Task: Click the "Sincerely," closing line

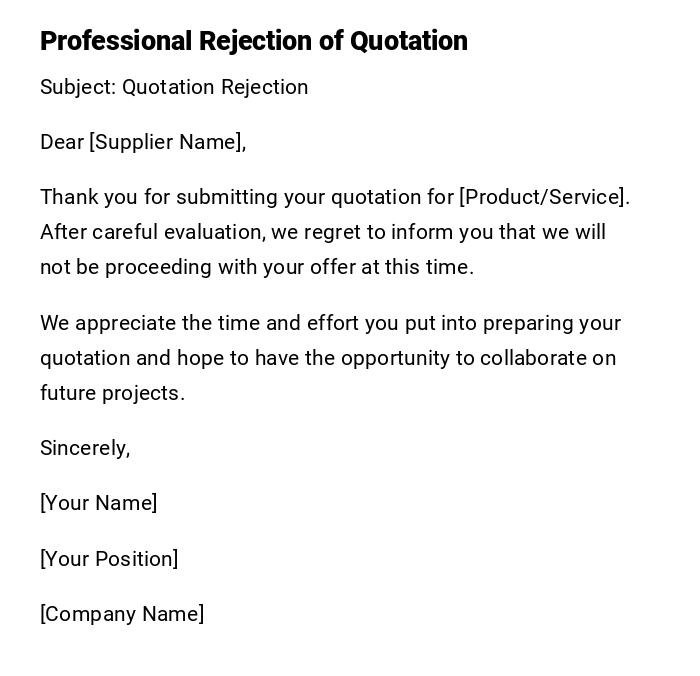Action: tap(85, 448)
